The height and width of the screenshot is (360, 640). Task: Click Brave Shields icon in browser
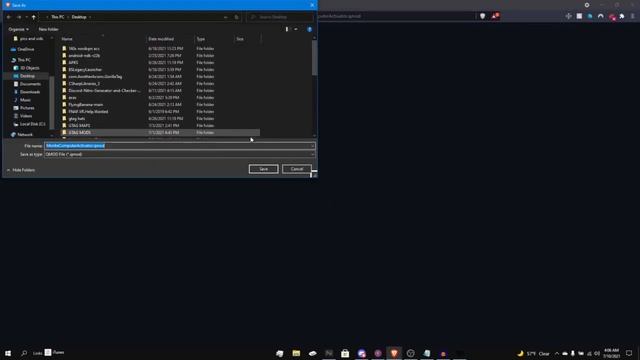482,16
